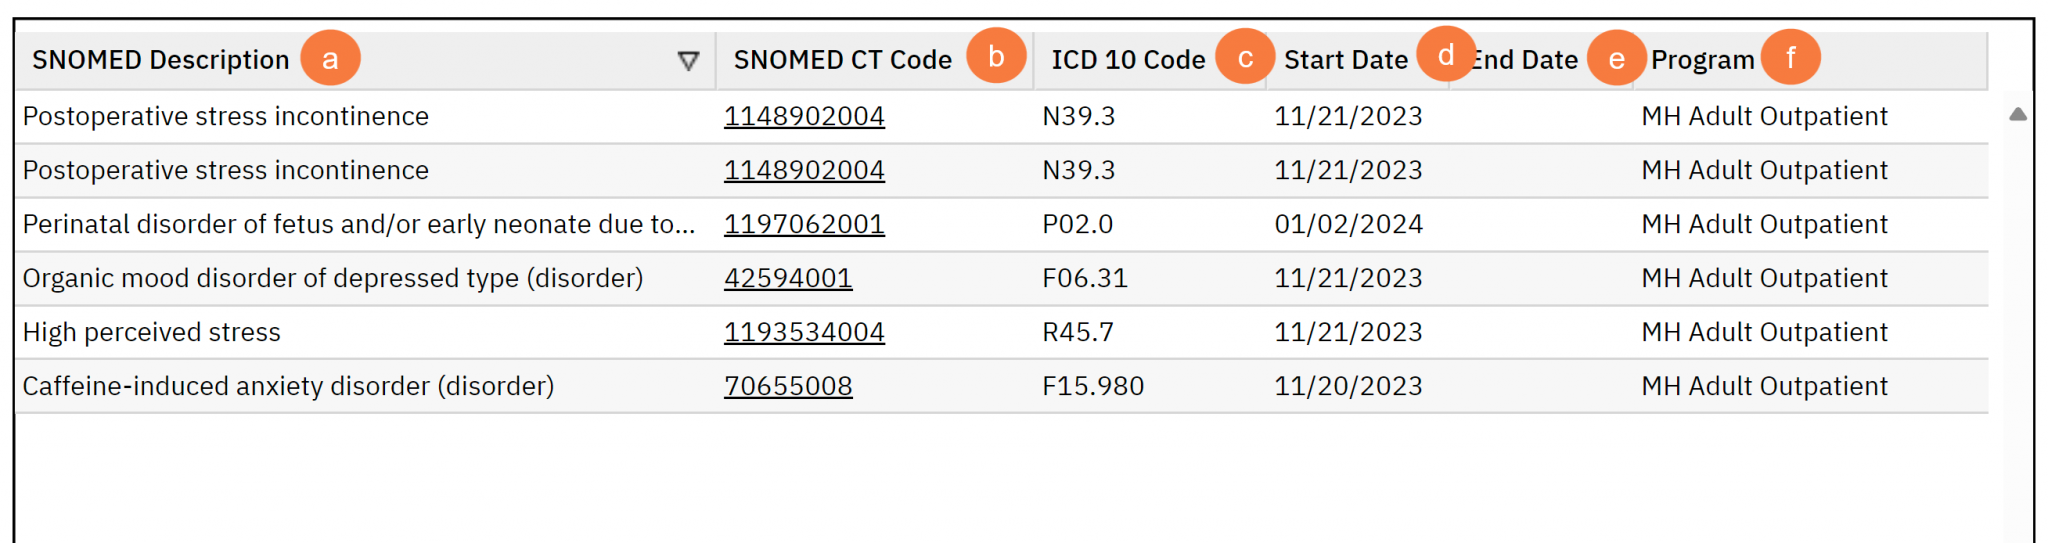
Task: Click orange marker labeled e
Action: pyautogui.click(x=1616, y=58)
